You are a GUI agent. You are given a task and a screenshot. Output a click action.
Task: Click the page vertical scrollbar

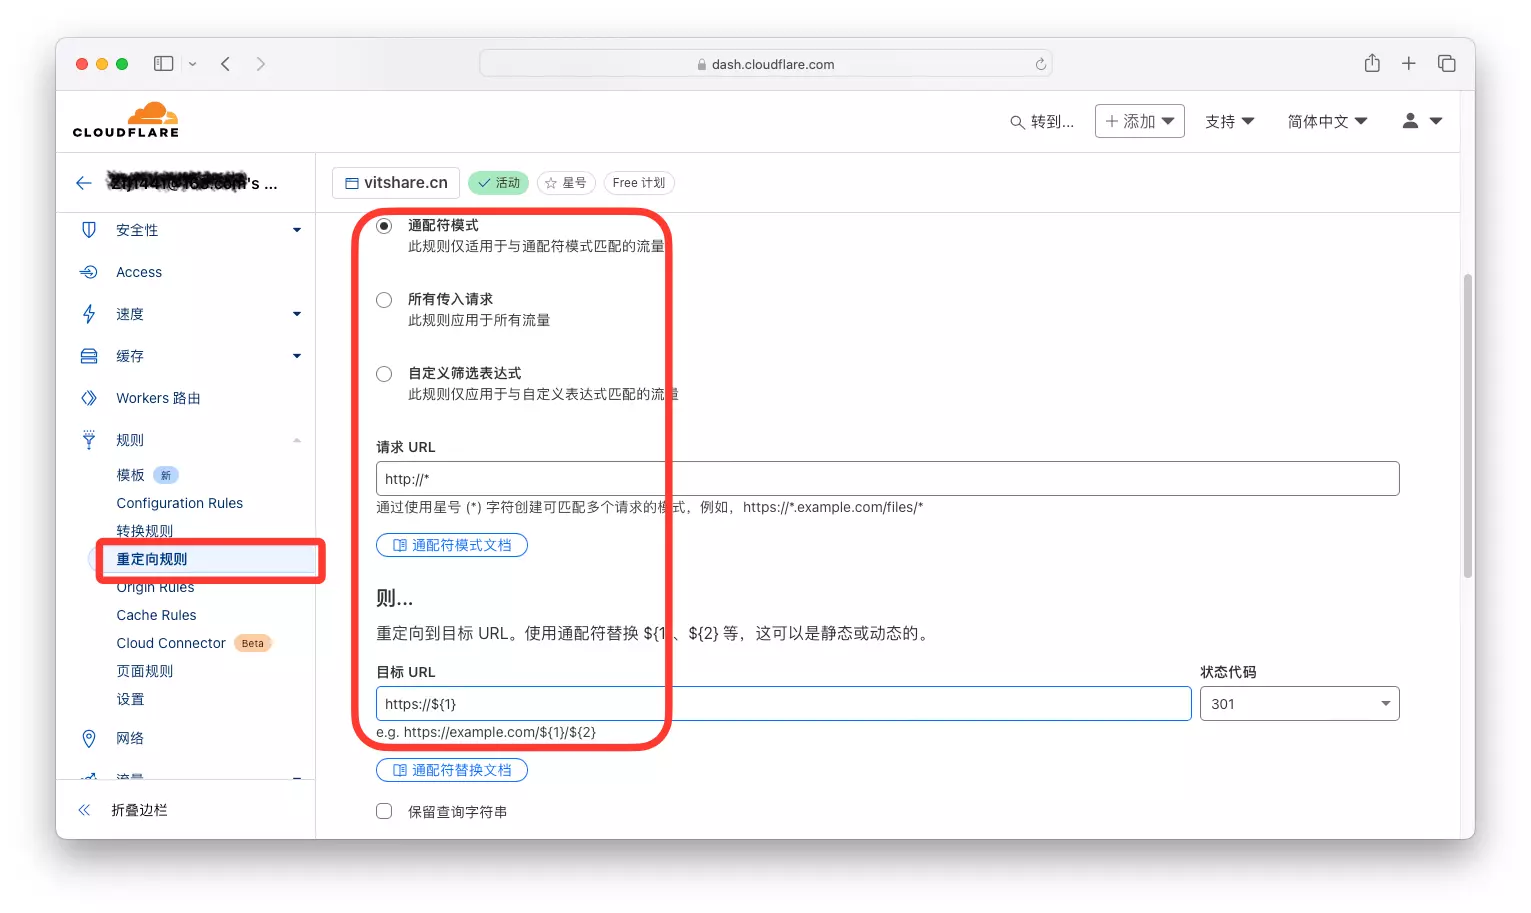point(1467,425)
